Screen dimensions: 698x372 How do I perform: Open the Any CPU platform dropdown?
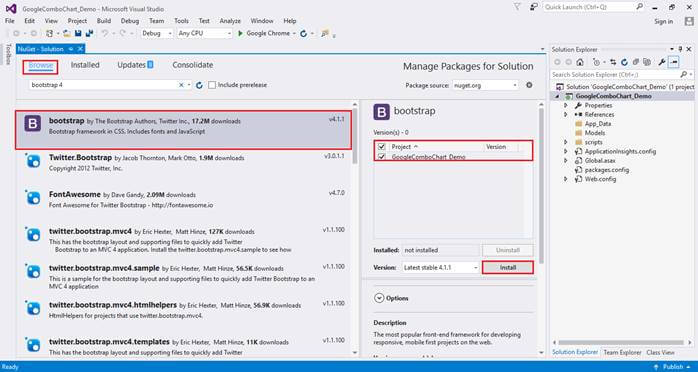(204, 33)
